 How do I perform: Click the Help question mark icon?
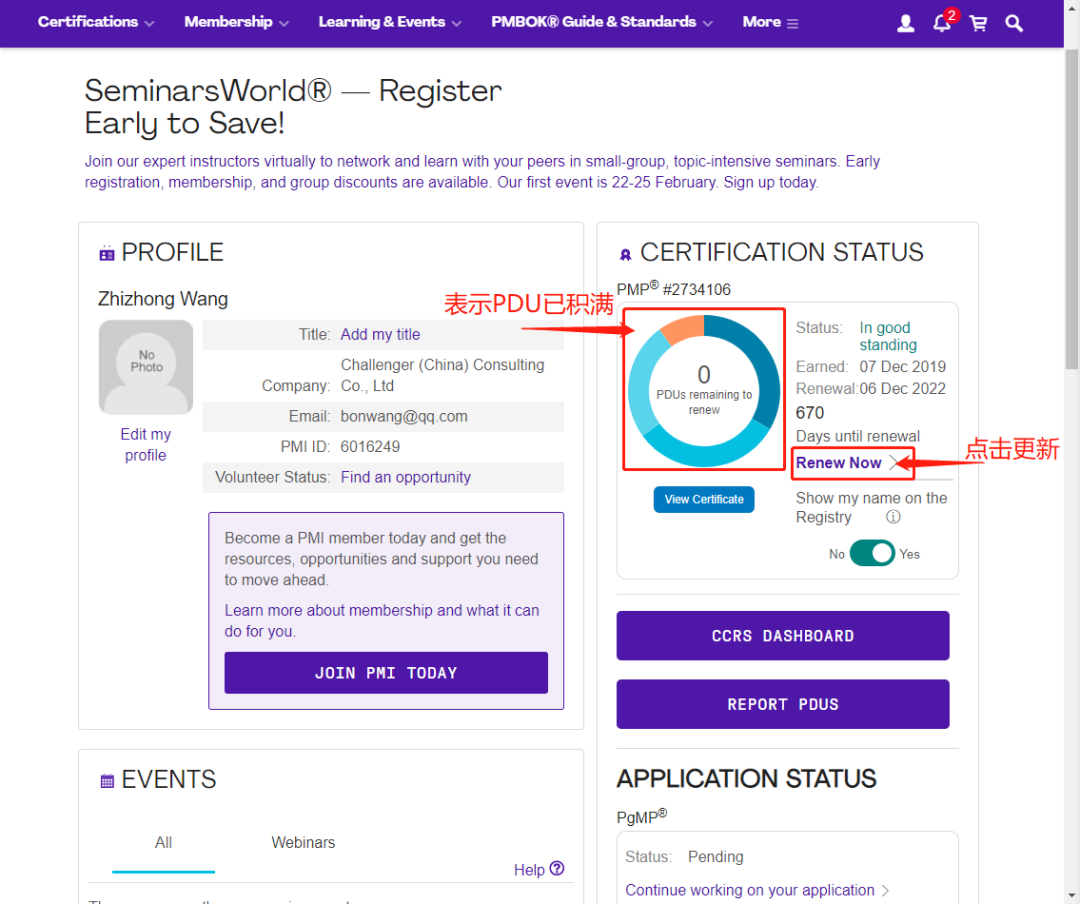click(557, 868)
